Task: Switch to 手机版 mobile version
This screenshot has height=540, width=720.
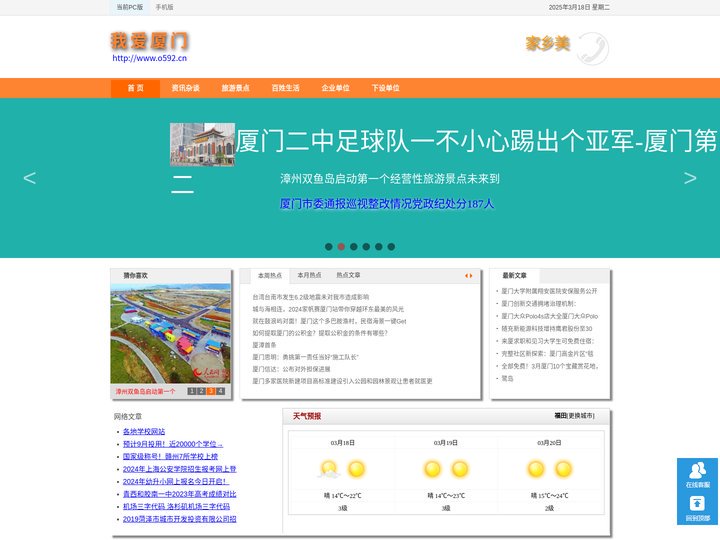Action: [x=164, y=7]
